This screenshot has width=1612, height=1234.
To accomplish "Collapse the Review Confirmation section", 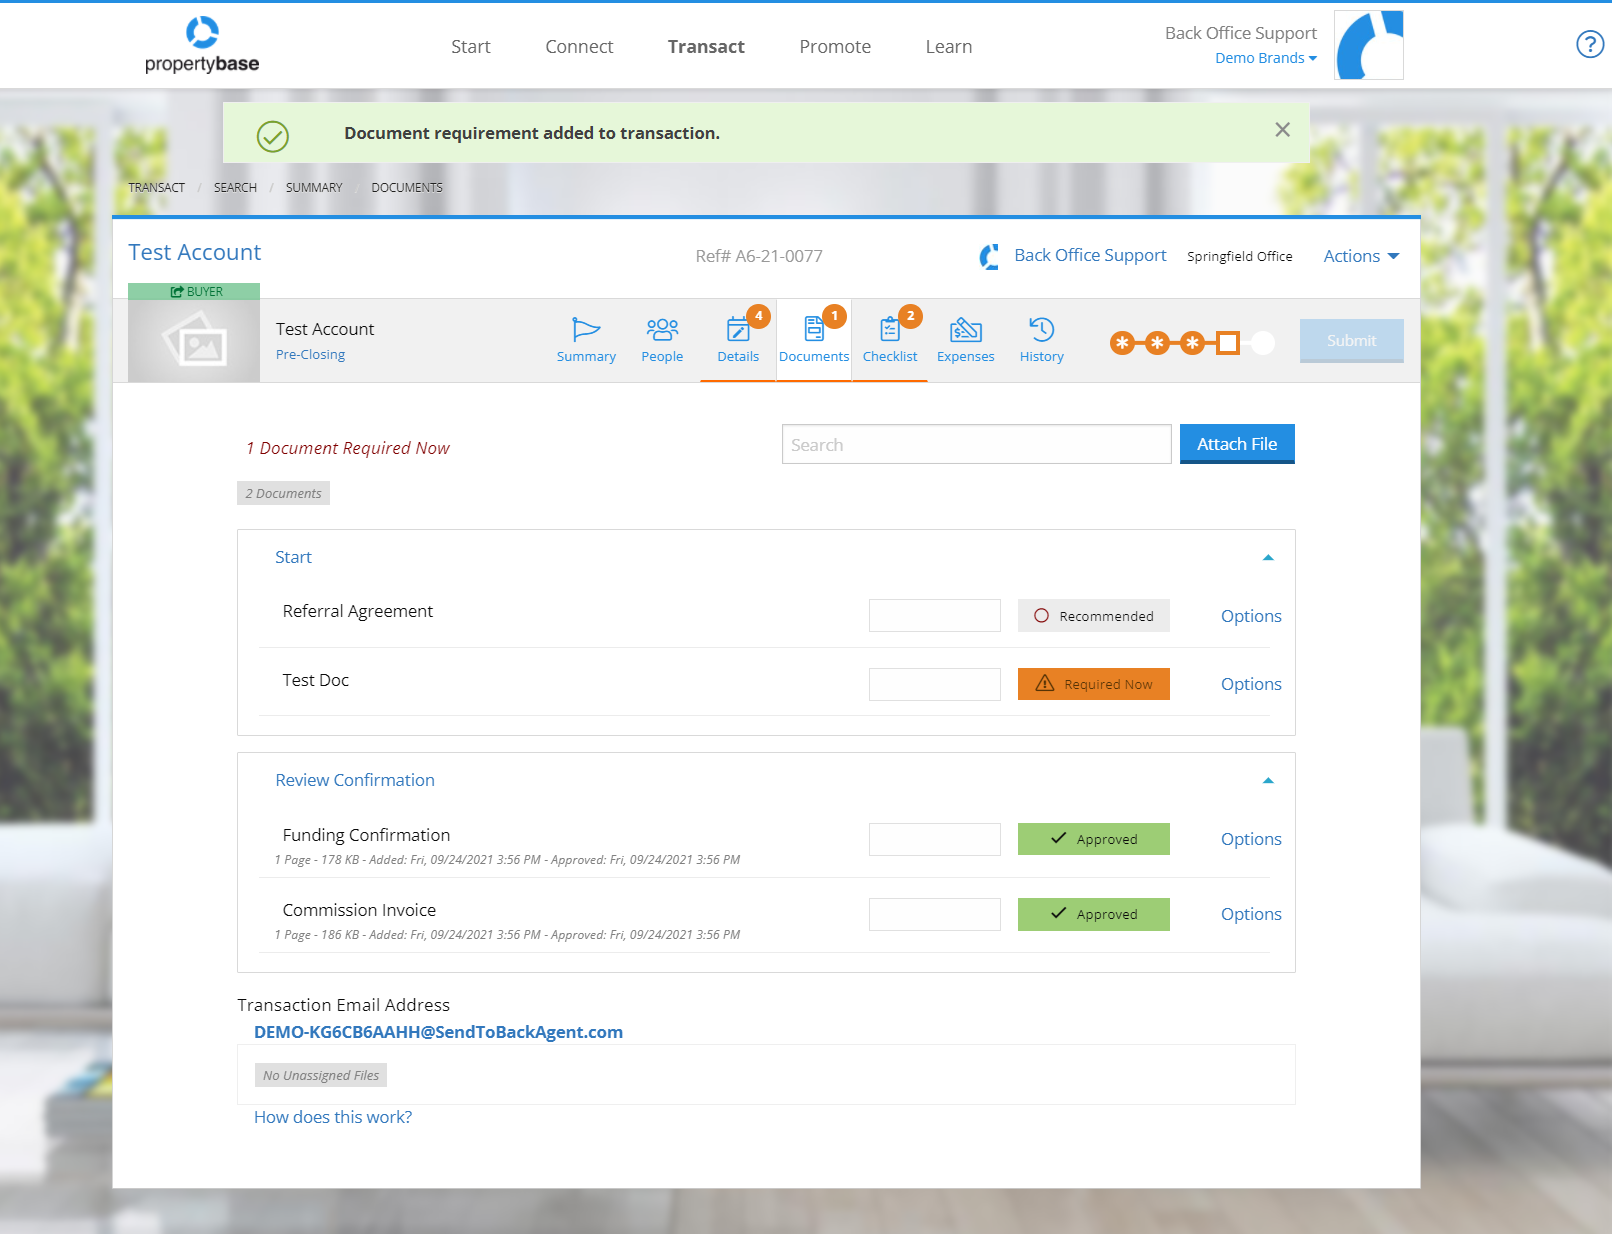I will point(1268,780).
